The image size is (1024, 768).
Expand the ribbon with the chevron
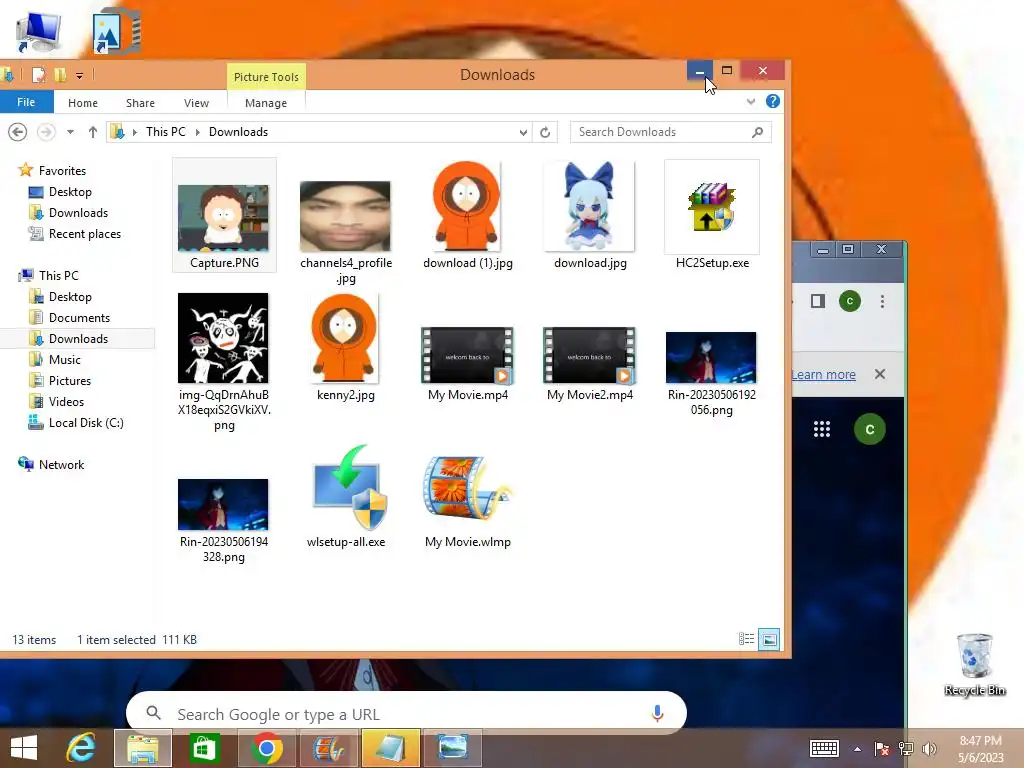tap(751, 101)
